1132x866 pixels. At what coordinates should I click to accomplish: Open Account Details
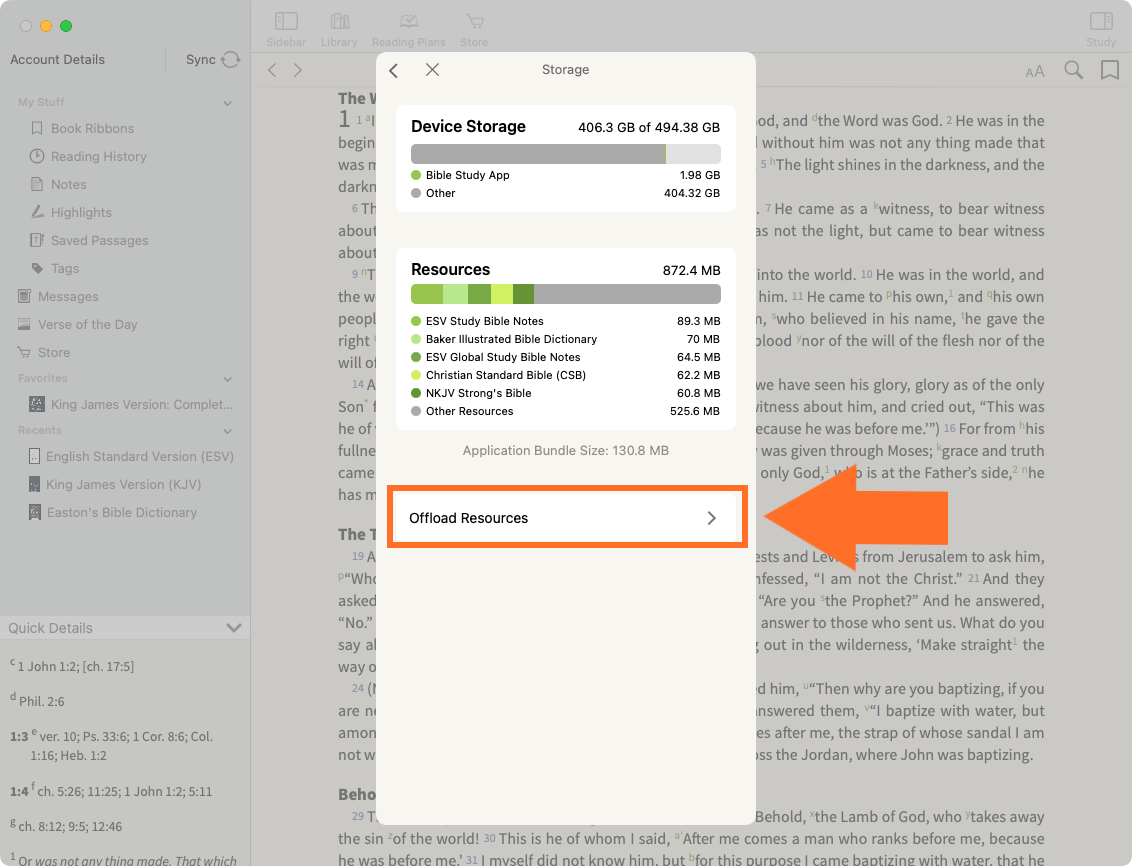[x=57, y=60]
